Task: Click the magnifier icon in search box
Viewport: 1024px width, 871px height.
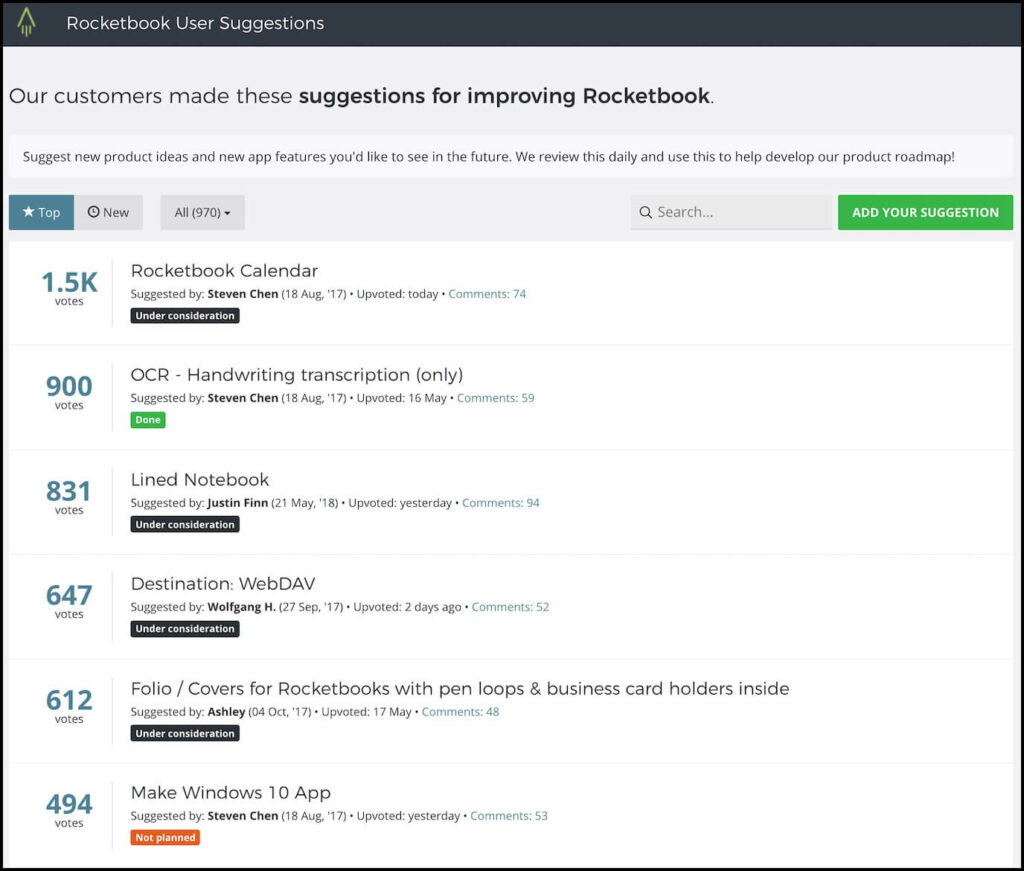Action: coord(645,212)
